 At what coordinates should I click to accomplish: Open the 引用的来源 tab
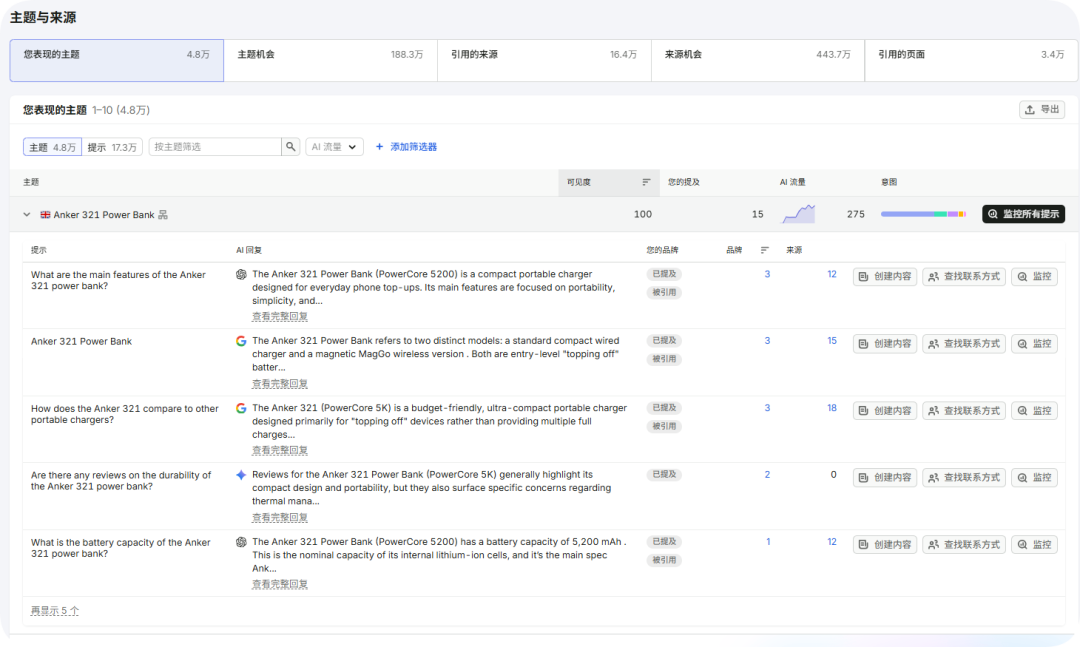(544, 60)
